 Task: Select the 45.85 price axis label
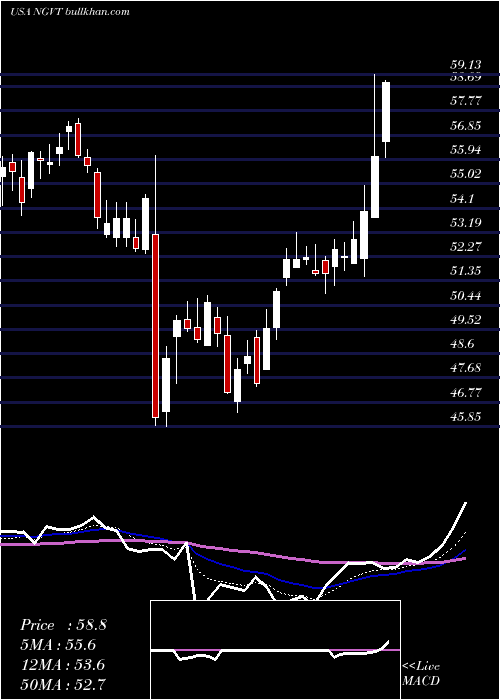coord(465,417)
